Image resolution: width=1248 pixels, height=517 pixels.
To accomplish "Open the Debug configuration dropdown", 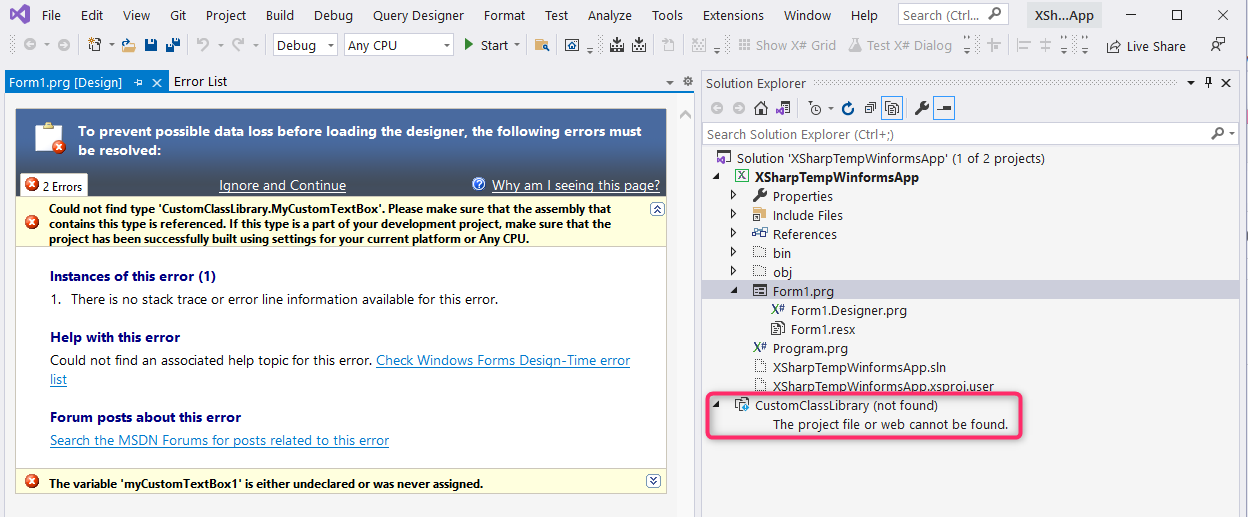I will click(305, 45).
